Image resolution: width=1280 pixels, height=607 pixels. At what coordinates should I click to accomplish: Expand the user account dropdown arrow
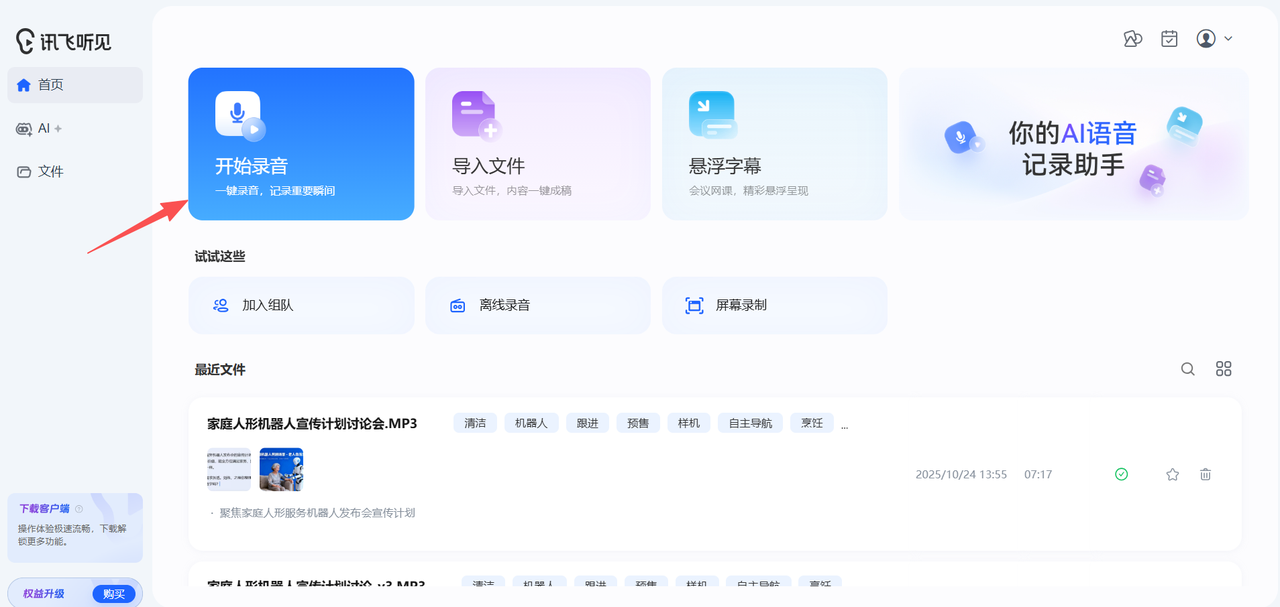pyautogui.click(x=1228, y=39)
